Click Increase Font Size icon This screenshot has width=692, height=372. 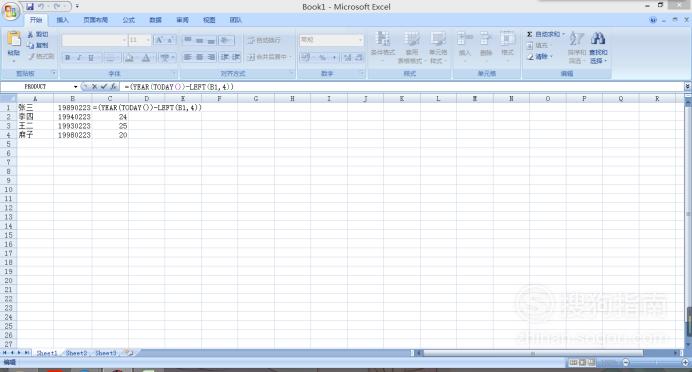tap(159, 40)
